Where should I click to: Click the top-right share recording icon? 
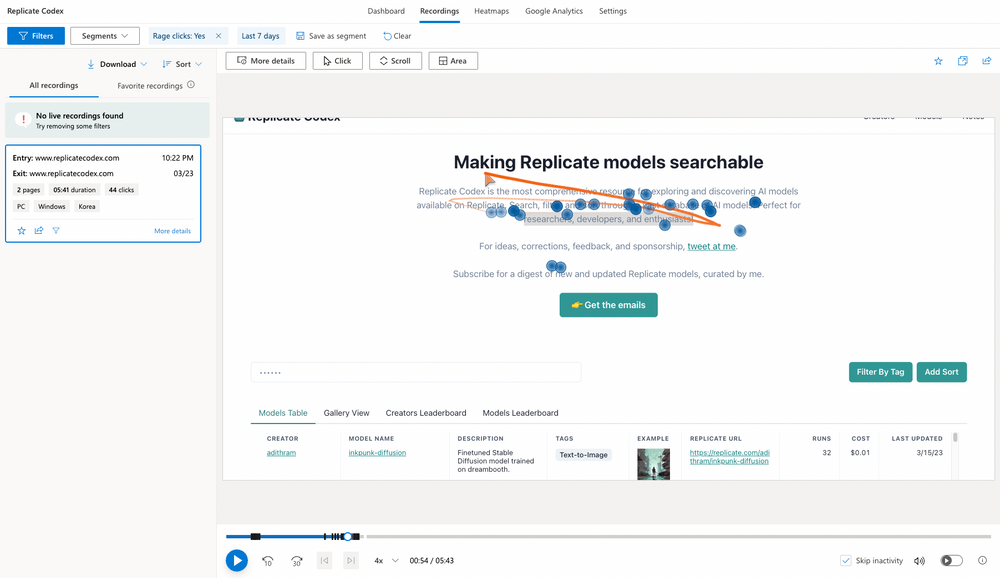987,61
